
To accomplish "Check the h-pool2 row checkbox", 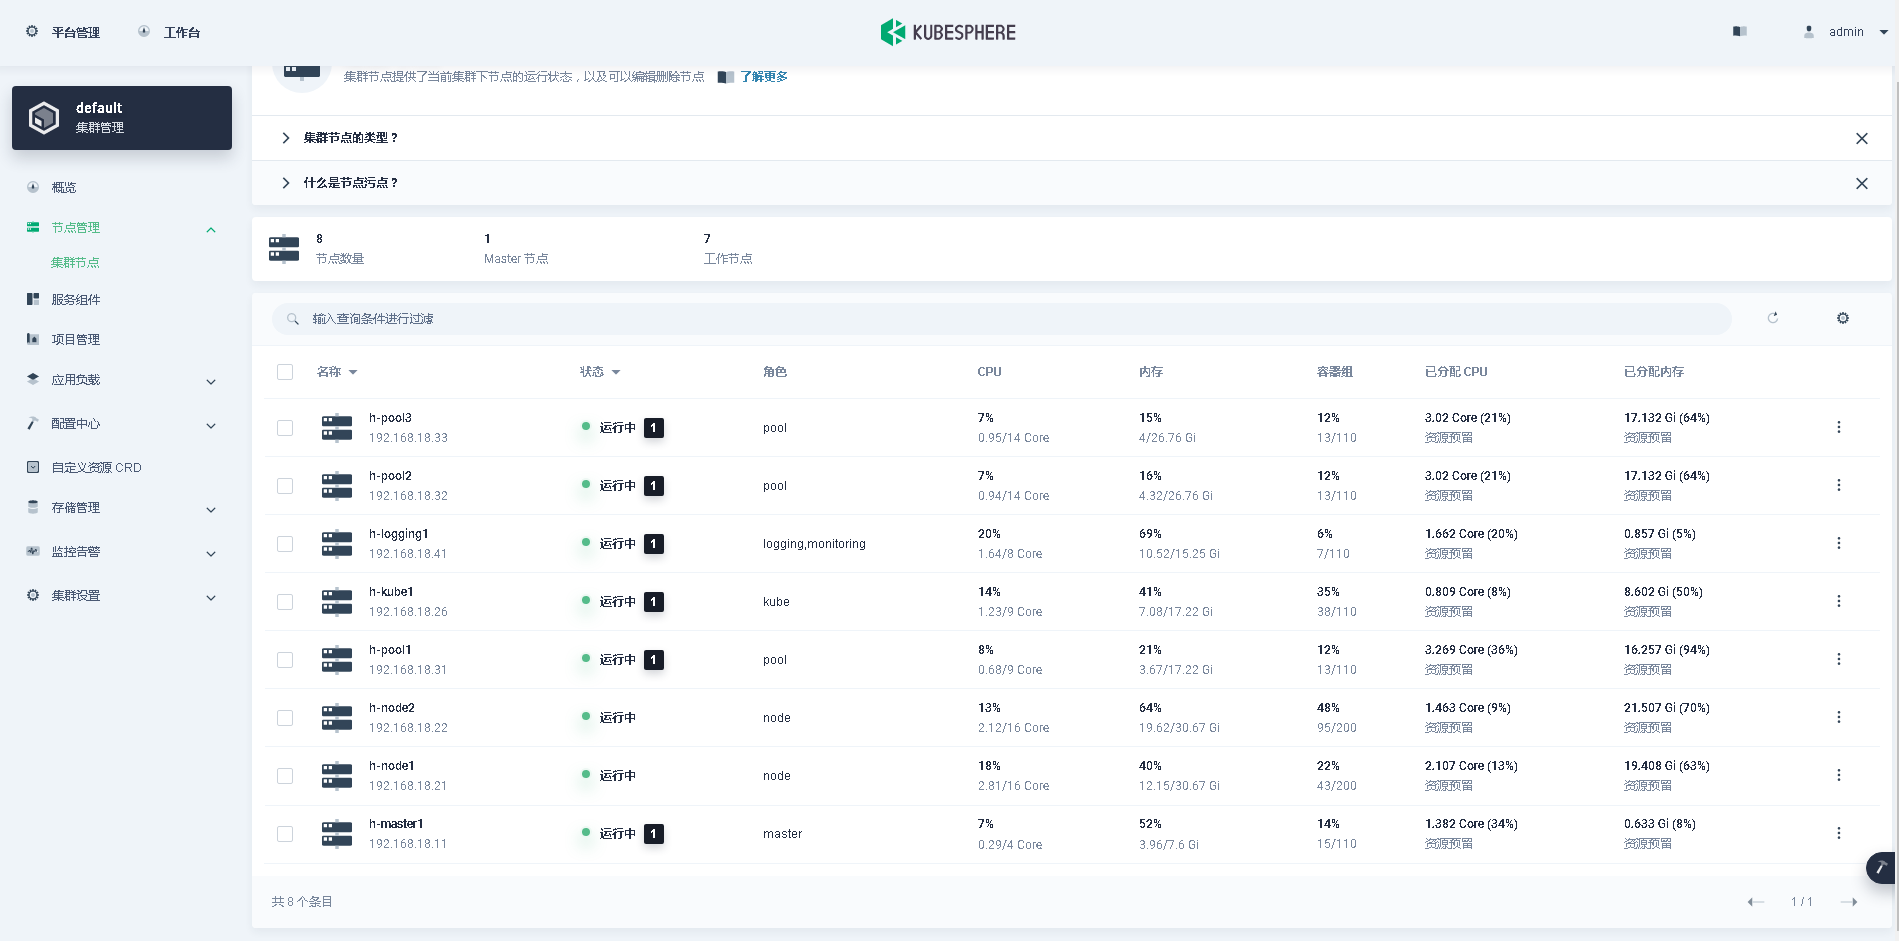I will click(x=285, y=486).
